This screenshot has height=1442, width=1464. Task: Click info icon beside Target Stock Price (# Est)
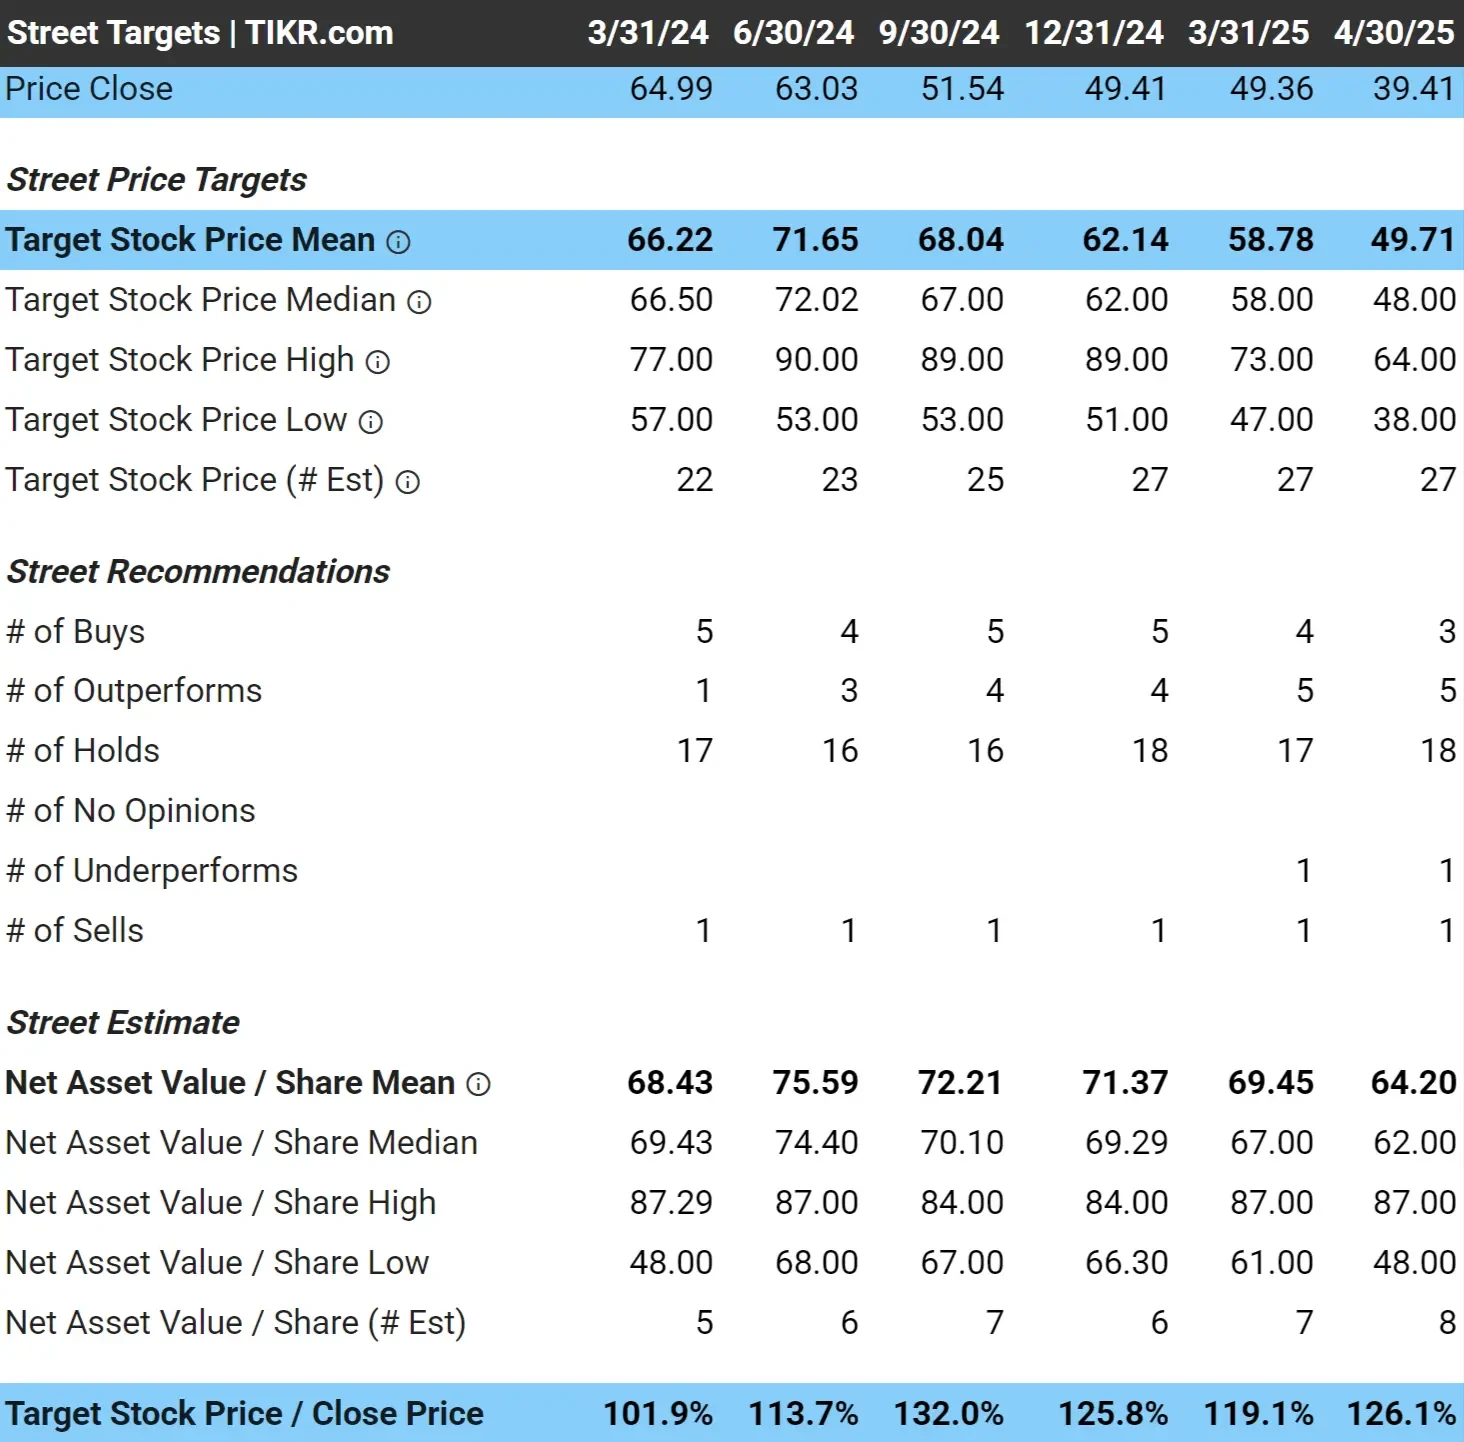pyautogui.click(x=407, y=482)
